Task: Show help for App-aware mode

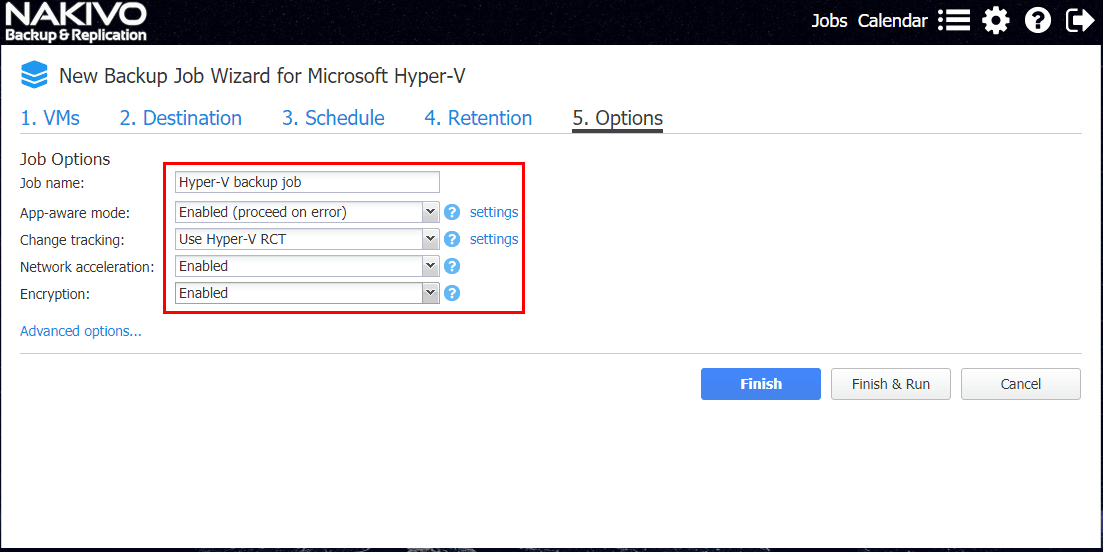Action: (452, 212)
